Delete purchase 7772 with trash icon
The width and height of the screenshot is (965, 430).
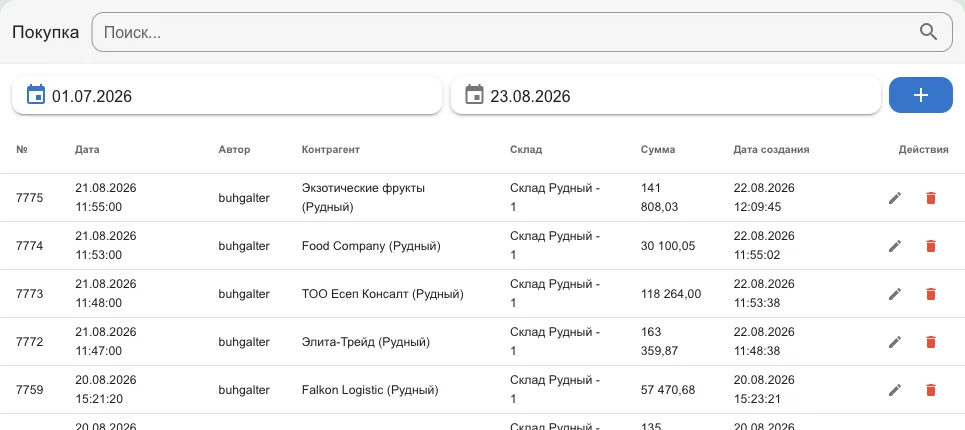point(931,342)
